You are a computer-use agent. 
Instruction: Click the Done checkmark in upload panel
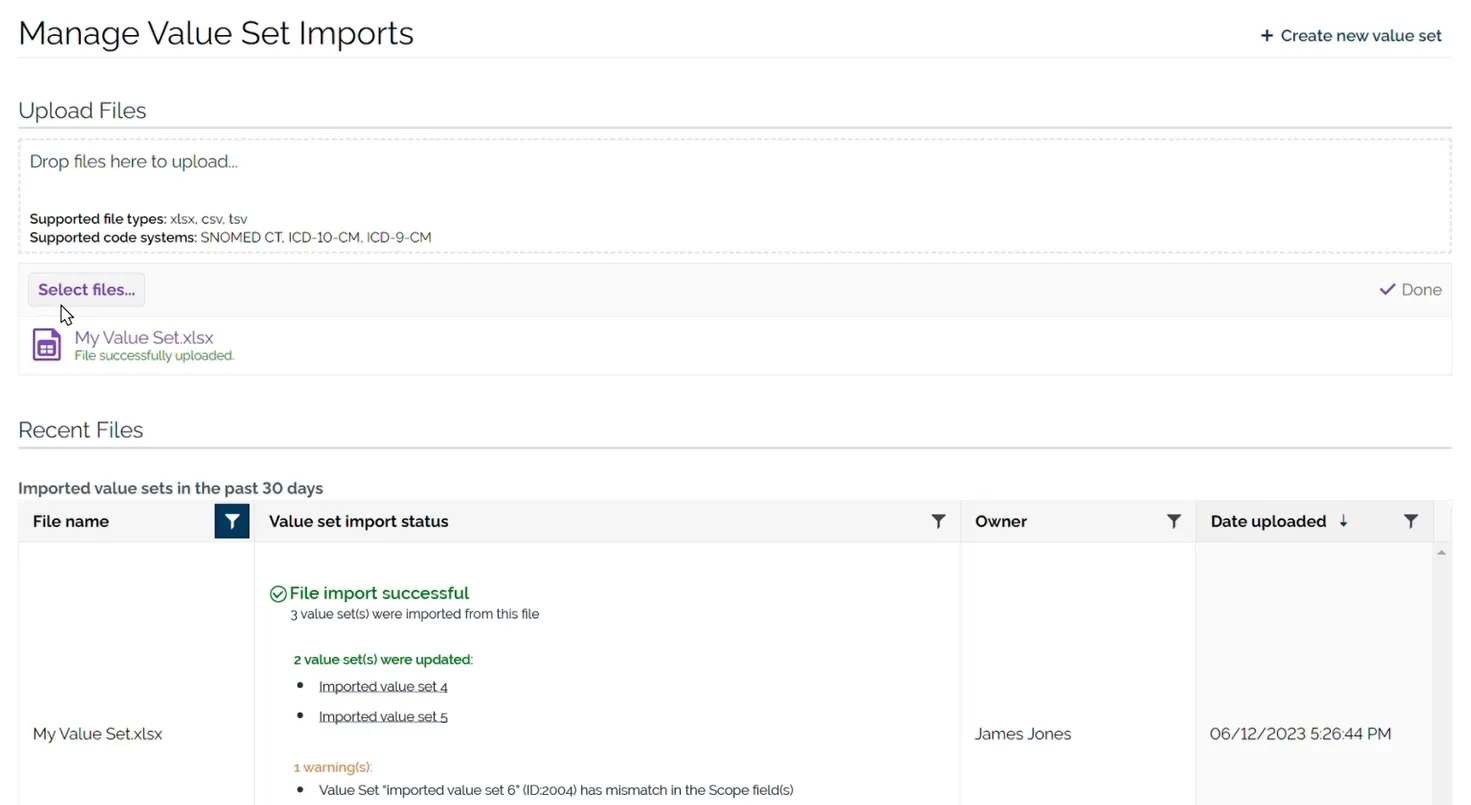(x=1387, y=290)
